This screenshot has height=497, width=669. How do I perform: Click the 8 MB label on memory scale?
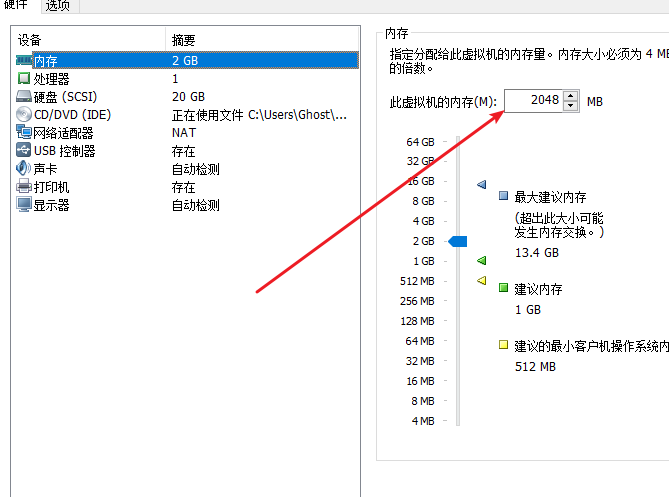point(423,401)
